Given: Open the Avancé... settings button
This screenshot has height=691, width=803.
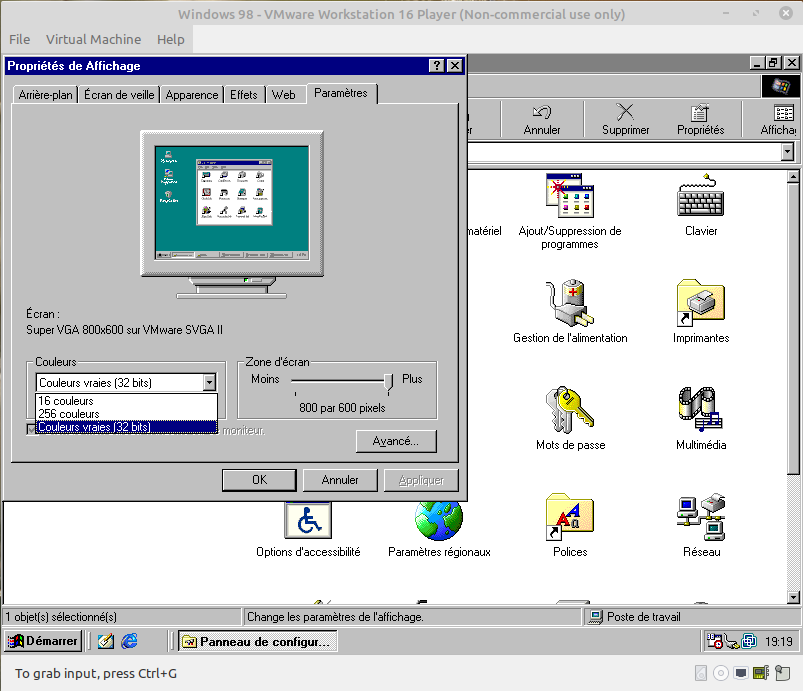Looking at the screenshot, I should pos(396,441).
